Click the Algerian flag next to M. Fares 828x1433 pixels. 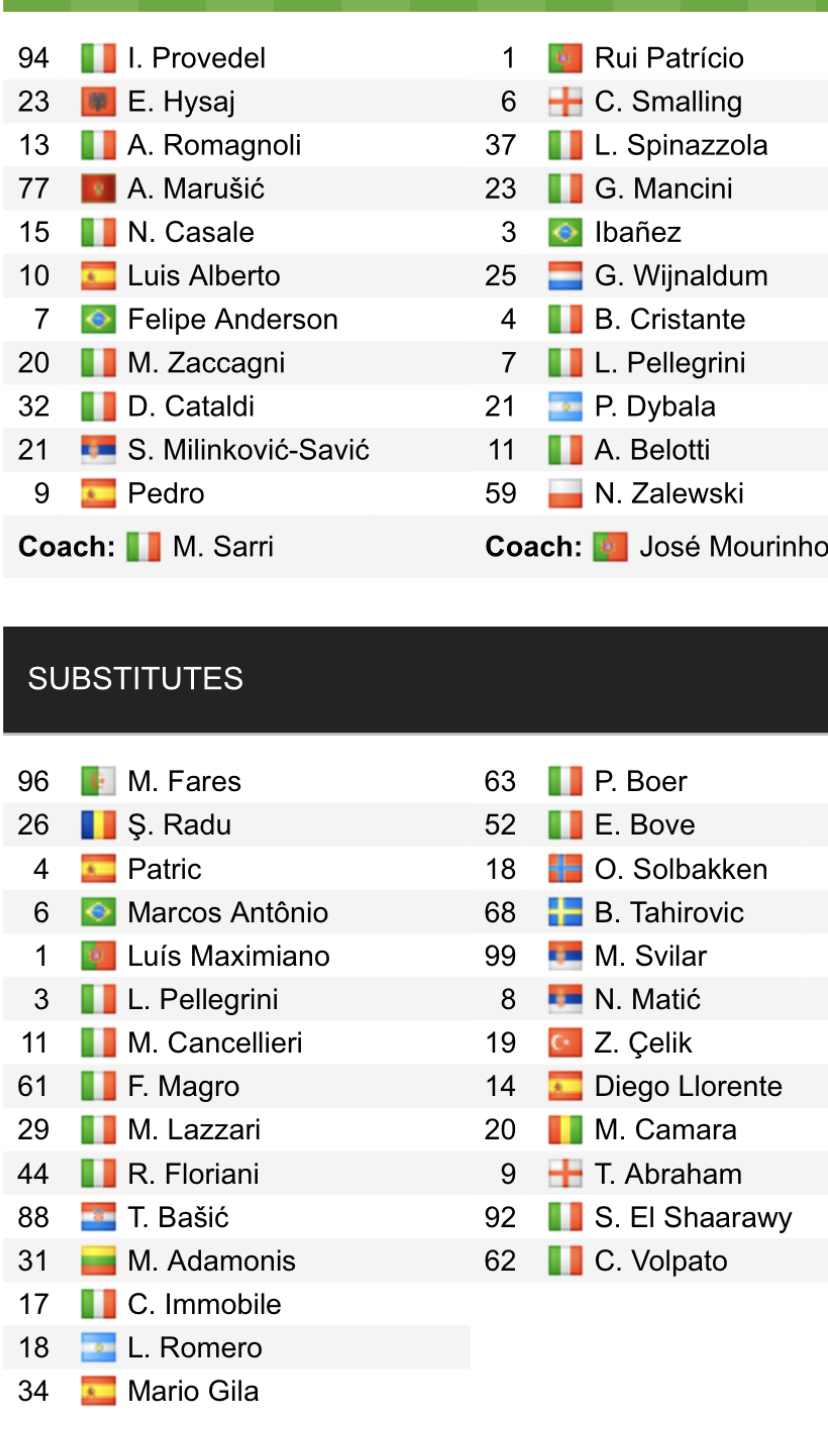[98, 781]
